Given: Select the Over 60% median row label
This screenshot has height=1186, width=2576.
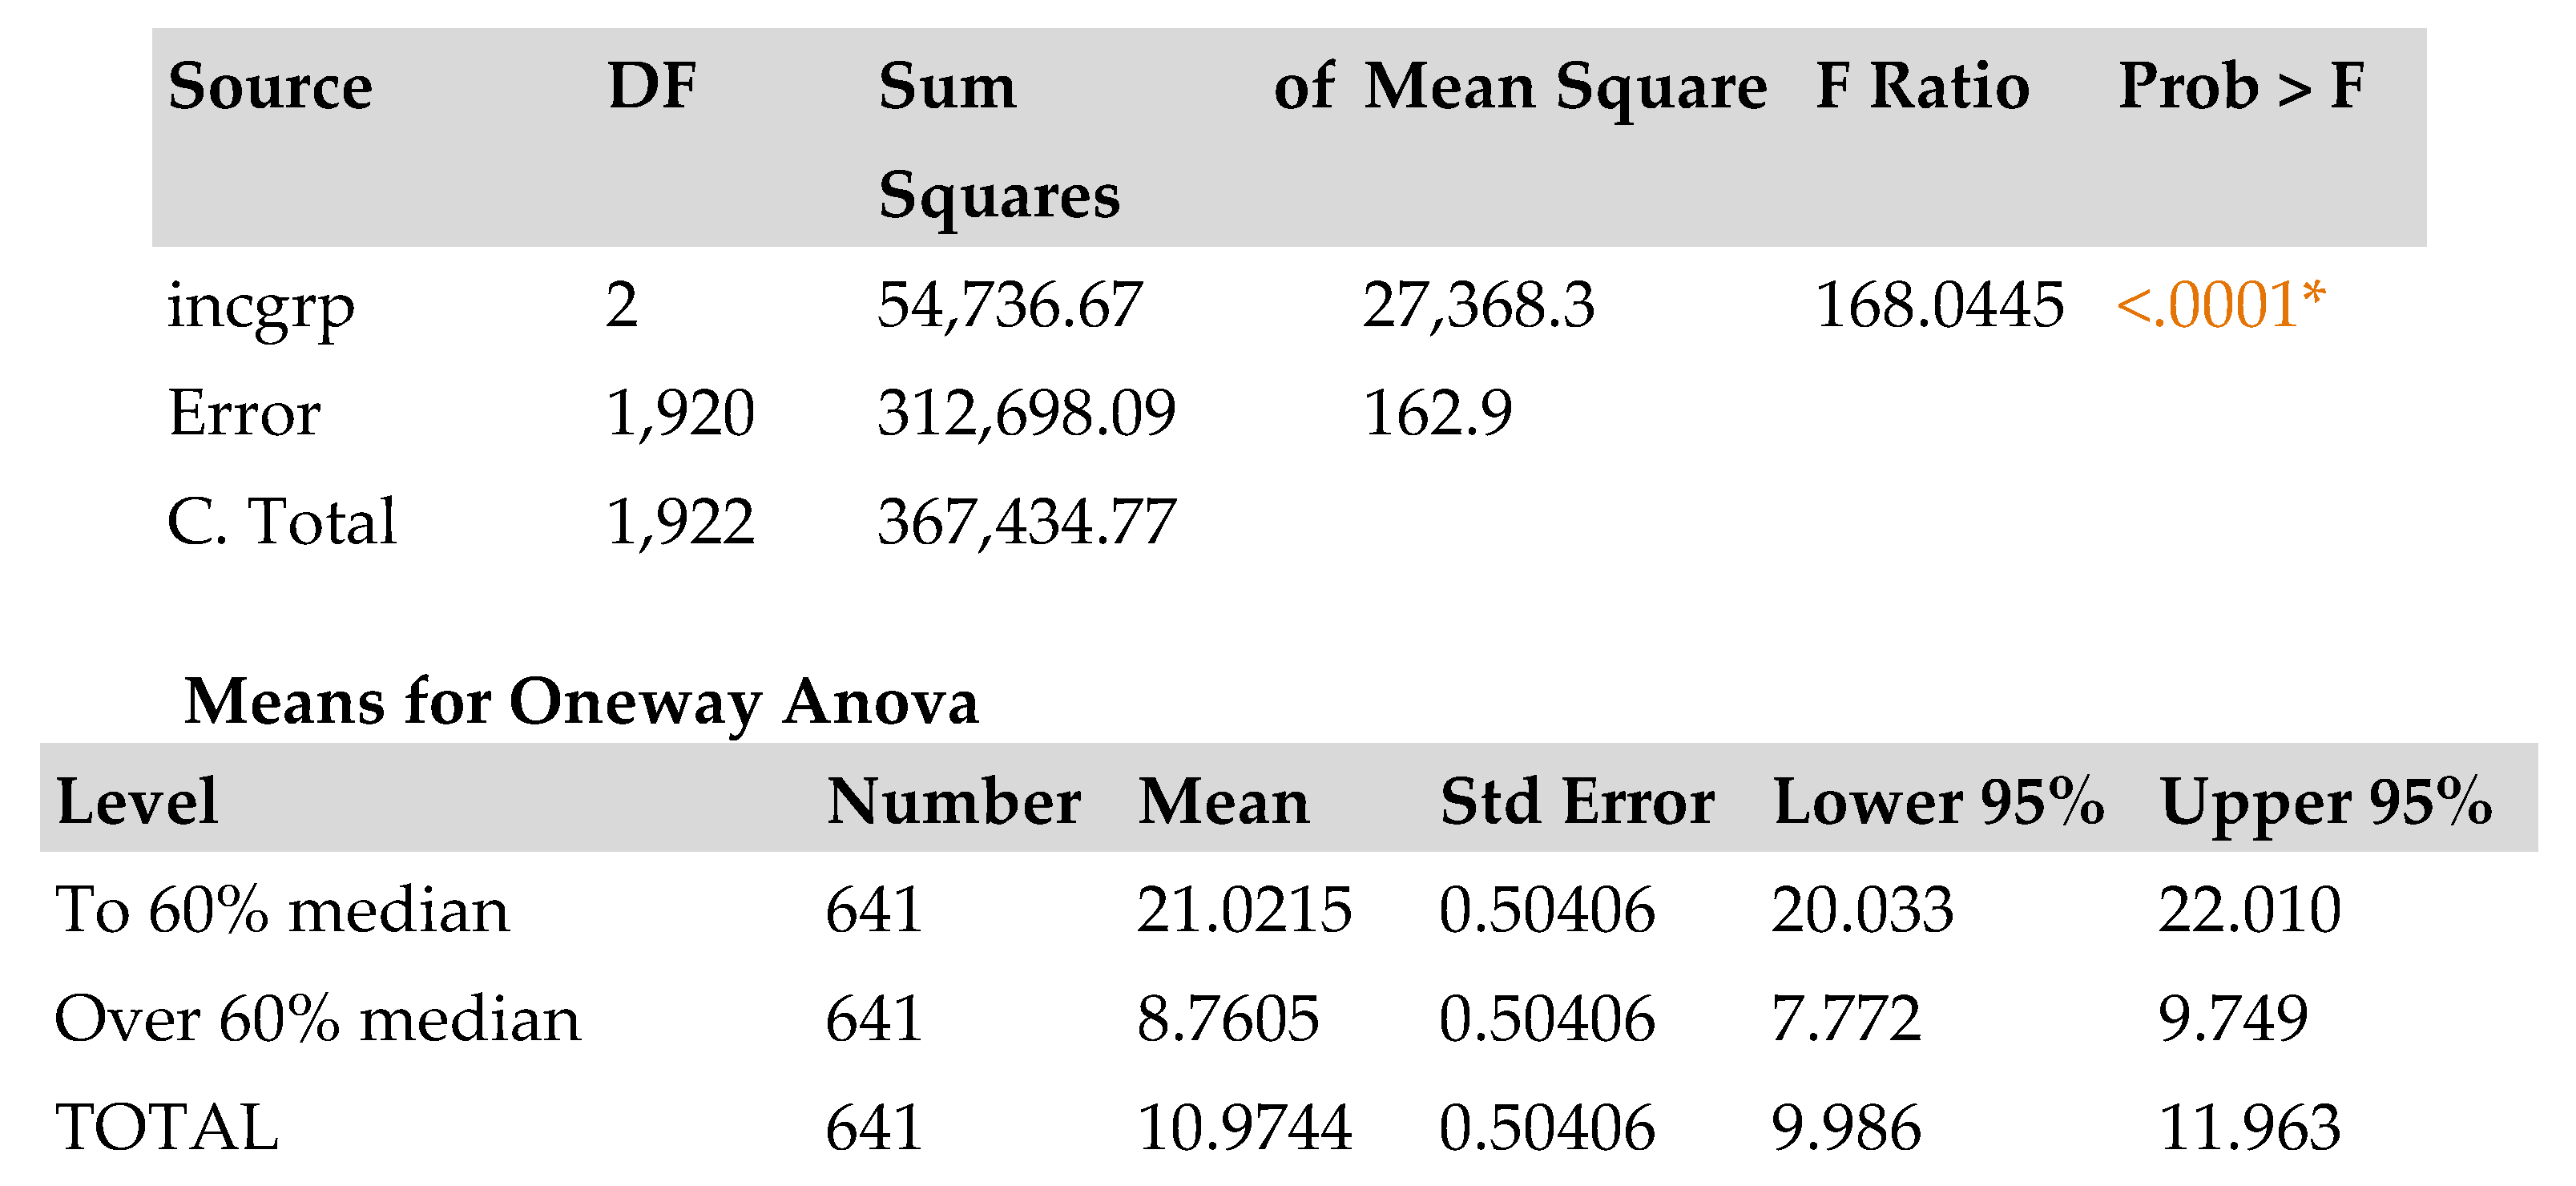Looking at the screenshot, I should [x=317, y=1020].
